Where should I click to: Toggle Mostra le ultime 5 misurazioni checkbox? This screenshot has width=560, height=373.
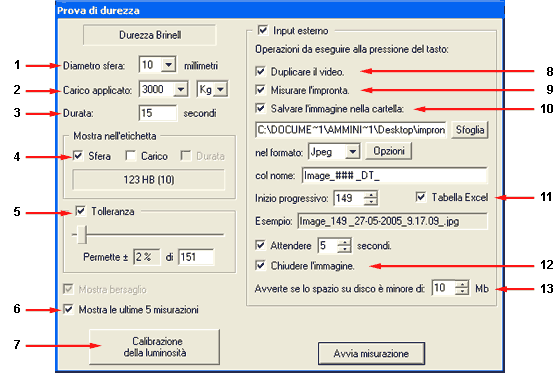point(68,309)
